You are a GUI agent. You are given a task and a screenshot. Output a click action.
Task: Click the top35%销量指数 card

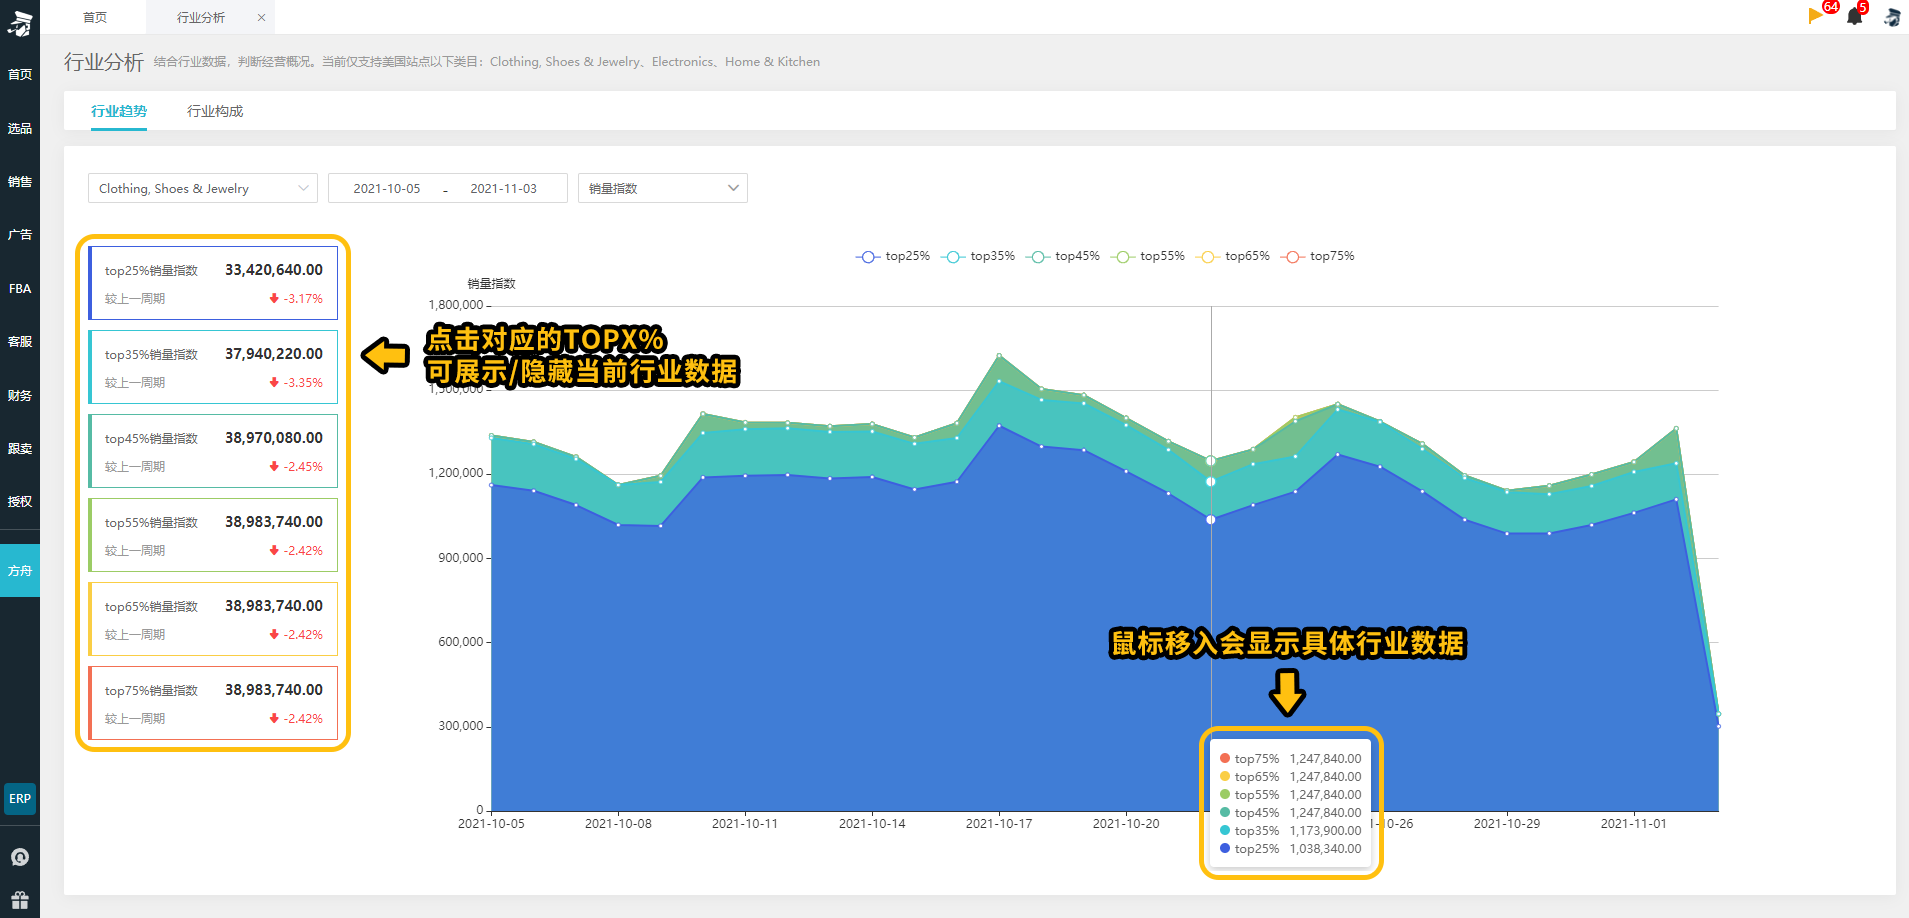(213, 367)
